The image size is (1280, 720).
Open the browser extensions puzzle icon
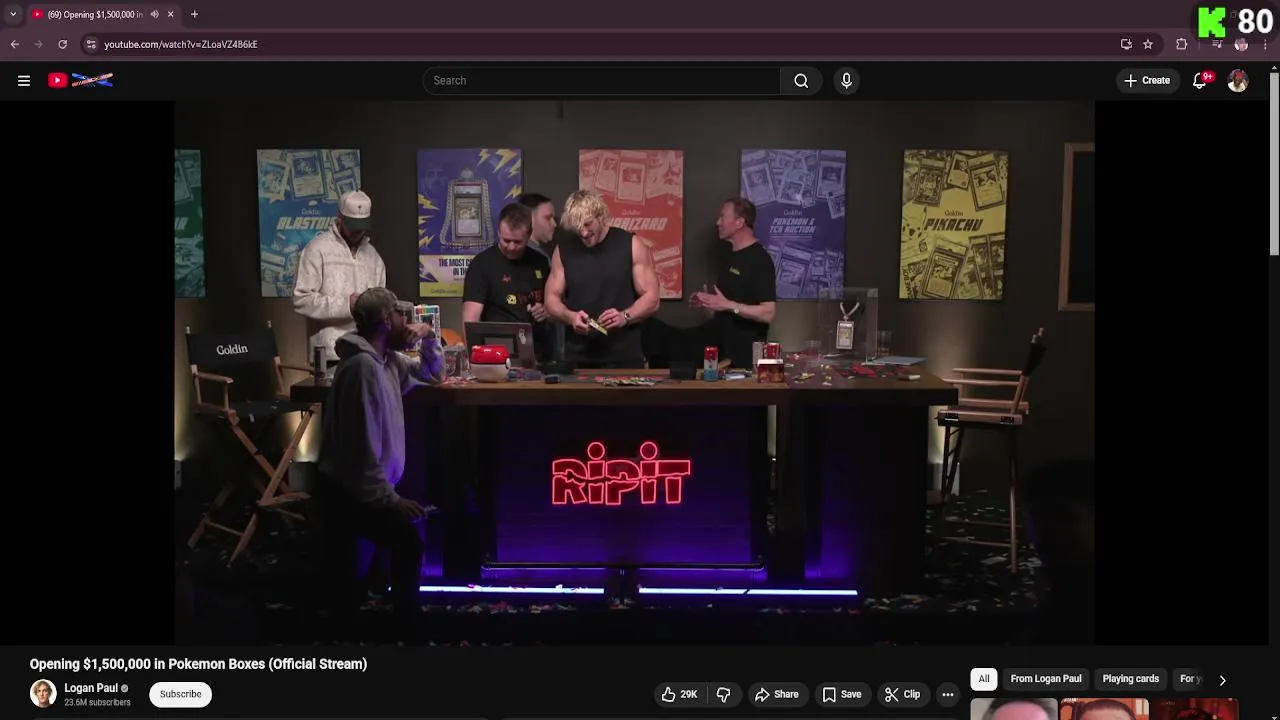tap(1181, 44)
